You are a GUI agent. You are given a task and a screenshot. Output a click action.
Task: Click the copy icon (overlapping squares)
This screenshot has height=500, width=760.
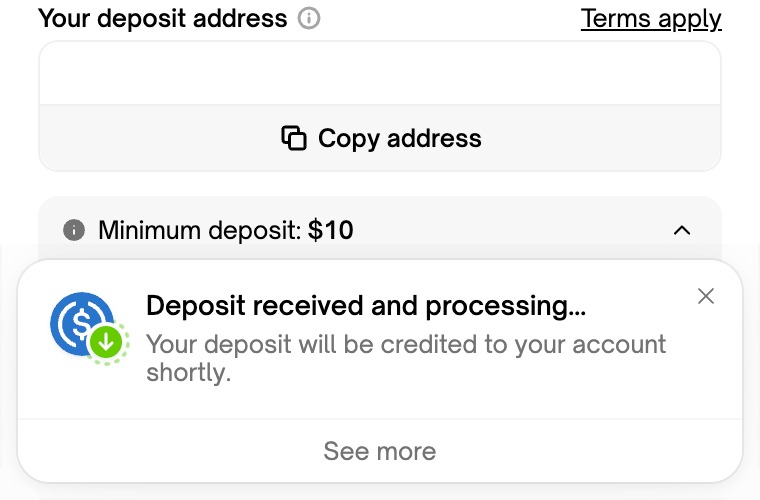click(294, 138)
